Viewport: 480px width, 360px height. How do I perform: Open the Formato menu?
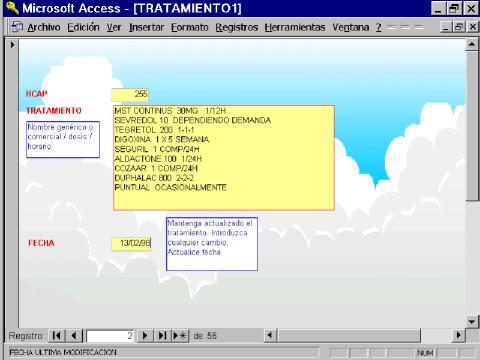[190, 27]
